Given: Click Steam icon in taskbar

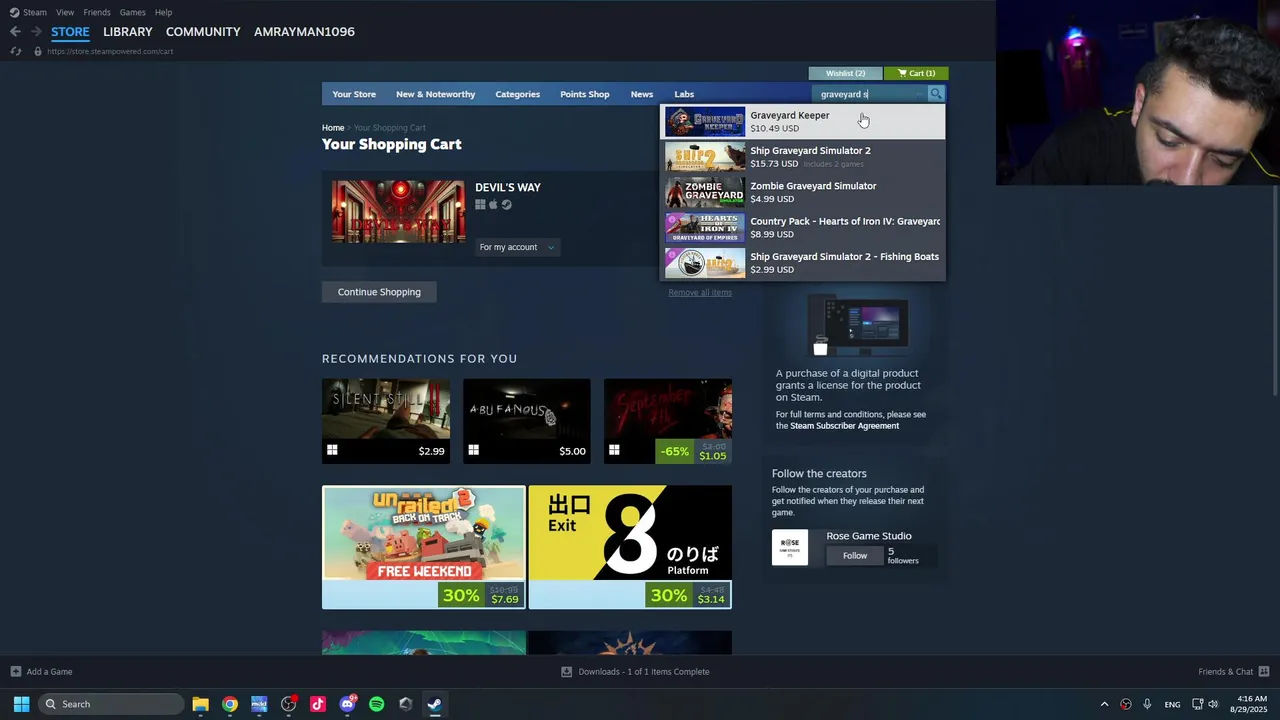Looking at the screenshot, I should click(x=434, y=704).
